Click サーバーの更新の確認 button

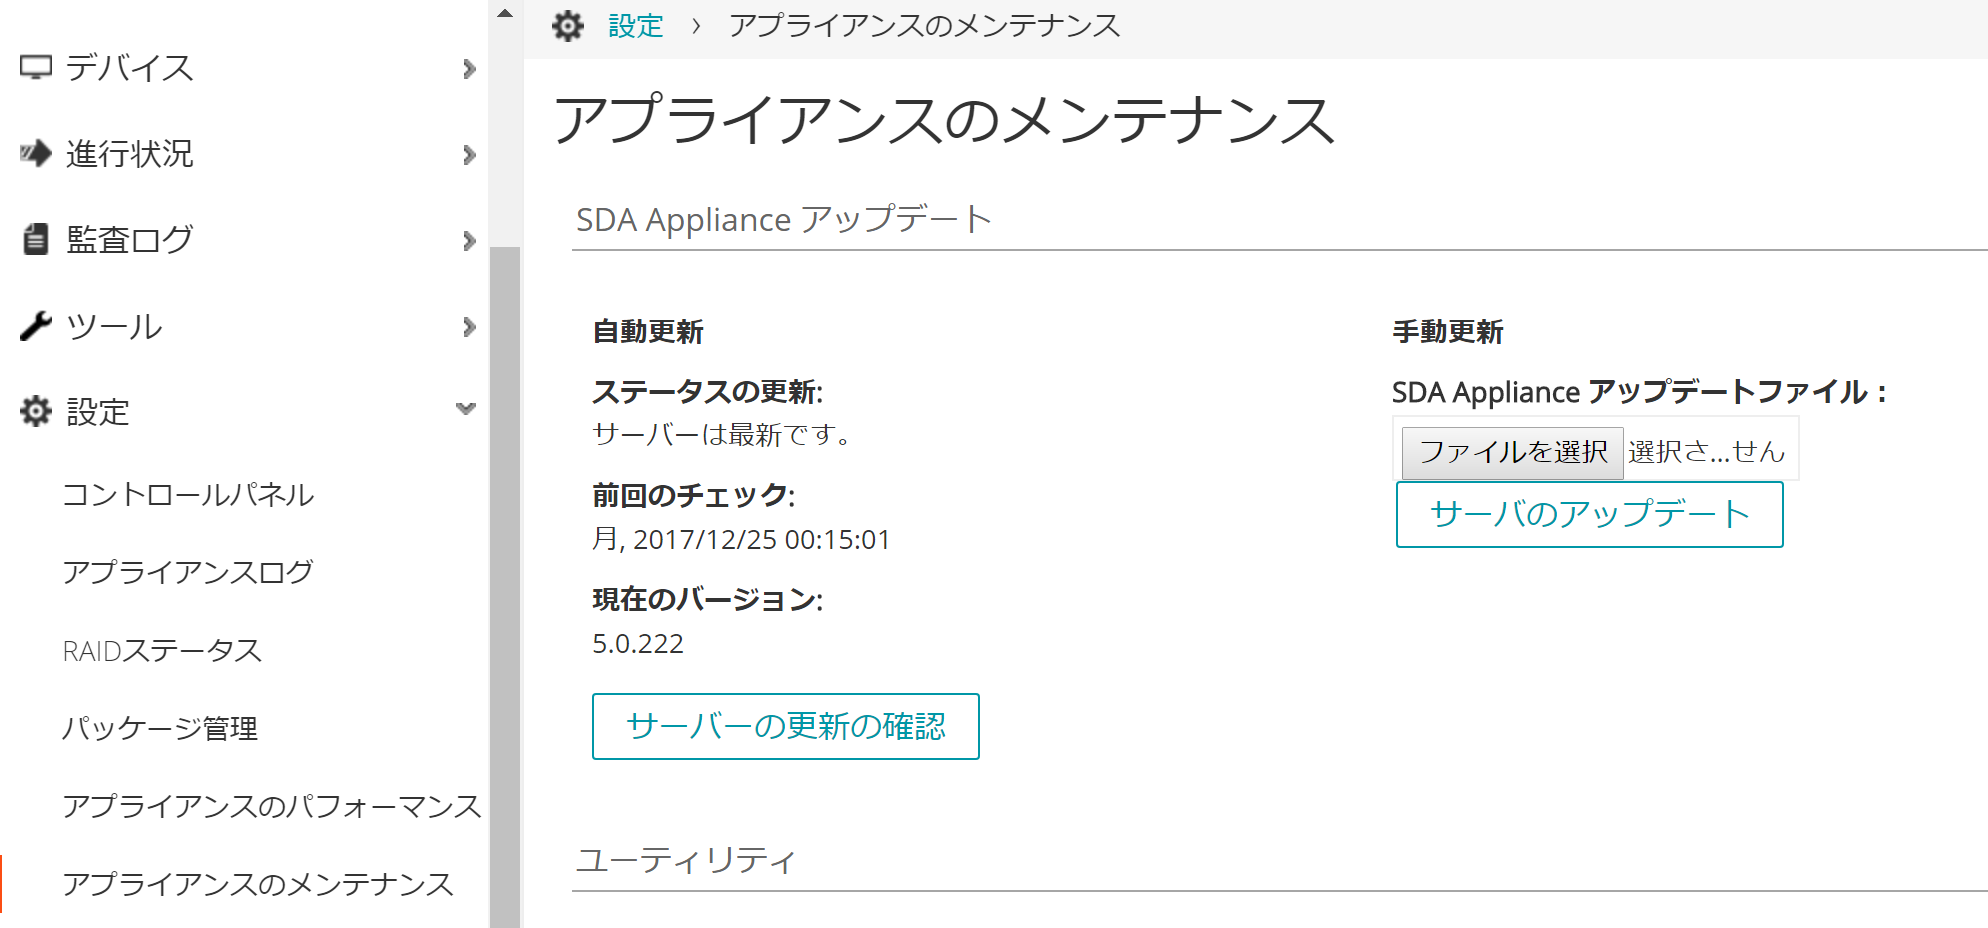point(786,726)
